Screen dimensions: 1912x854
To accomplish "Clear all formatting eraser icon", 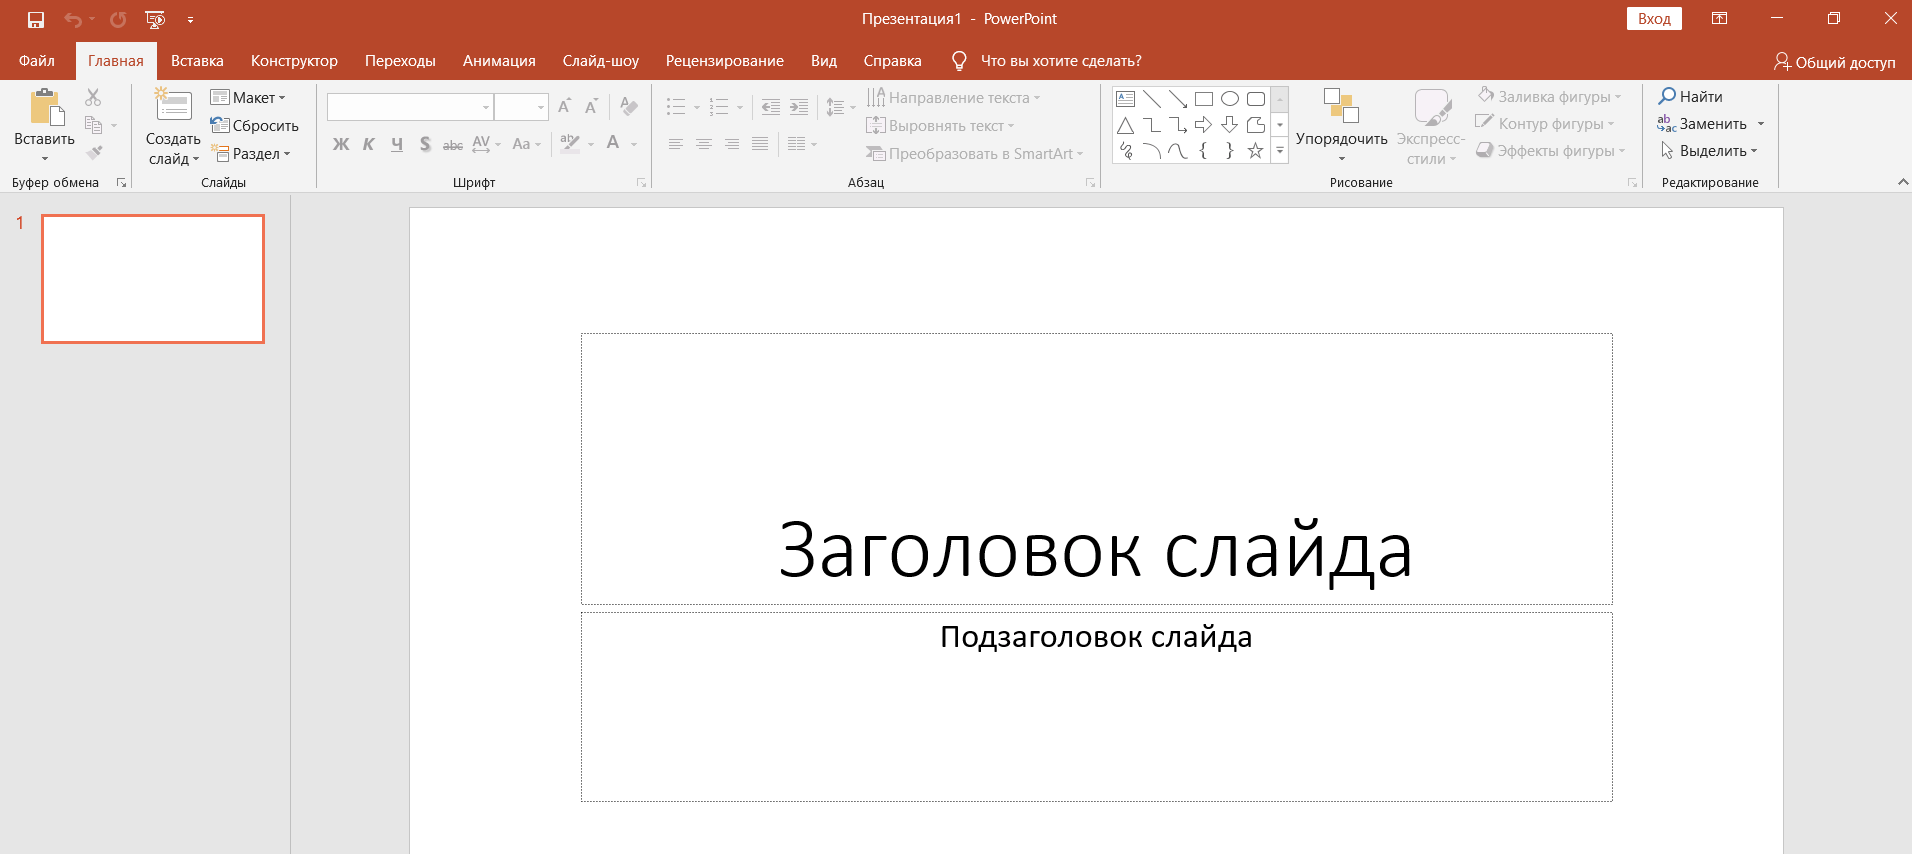I will [629, 106].
